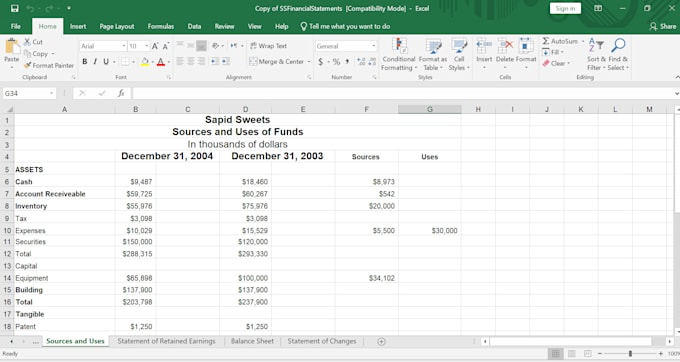
Task: Open Customize Quick Access Toolbar dropdown
Action: [69, 8]
